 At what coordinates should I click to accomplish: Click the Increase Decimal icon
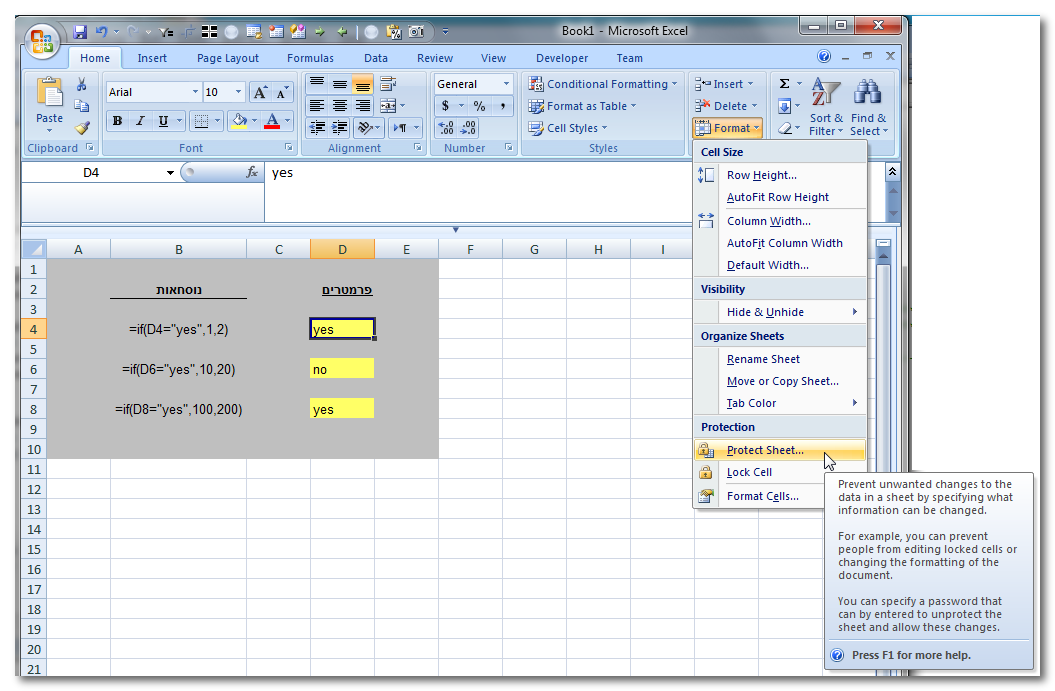click(446, 128)
